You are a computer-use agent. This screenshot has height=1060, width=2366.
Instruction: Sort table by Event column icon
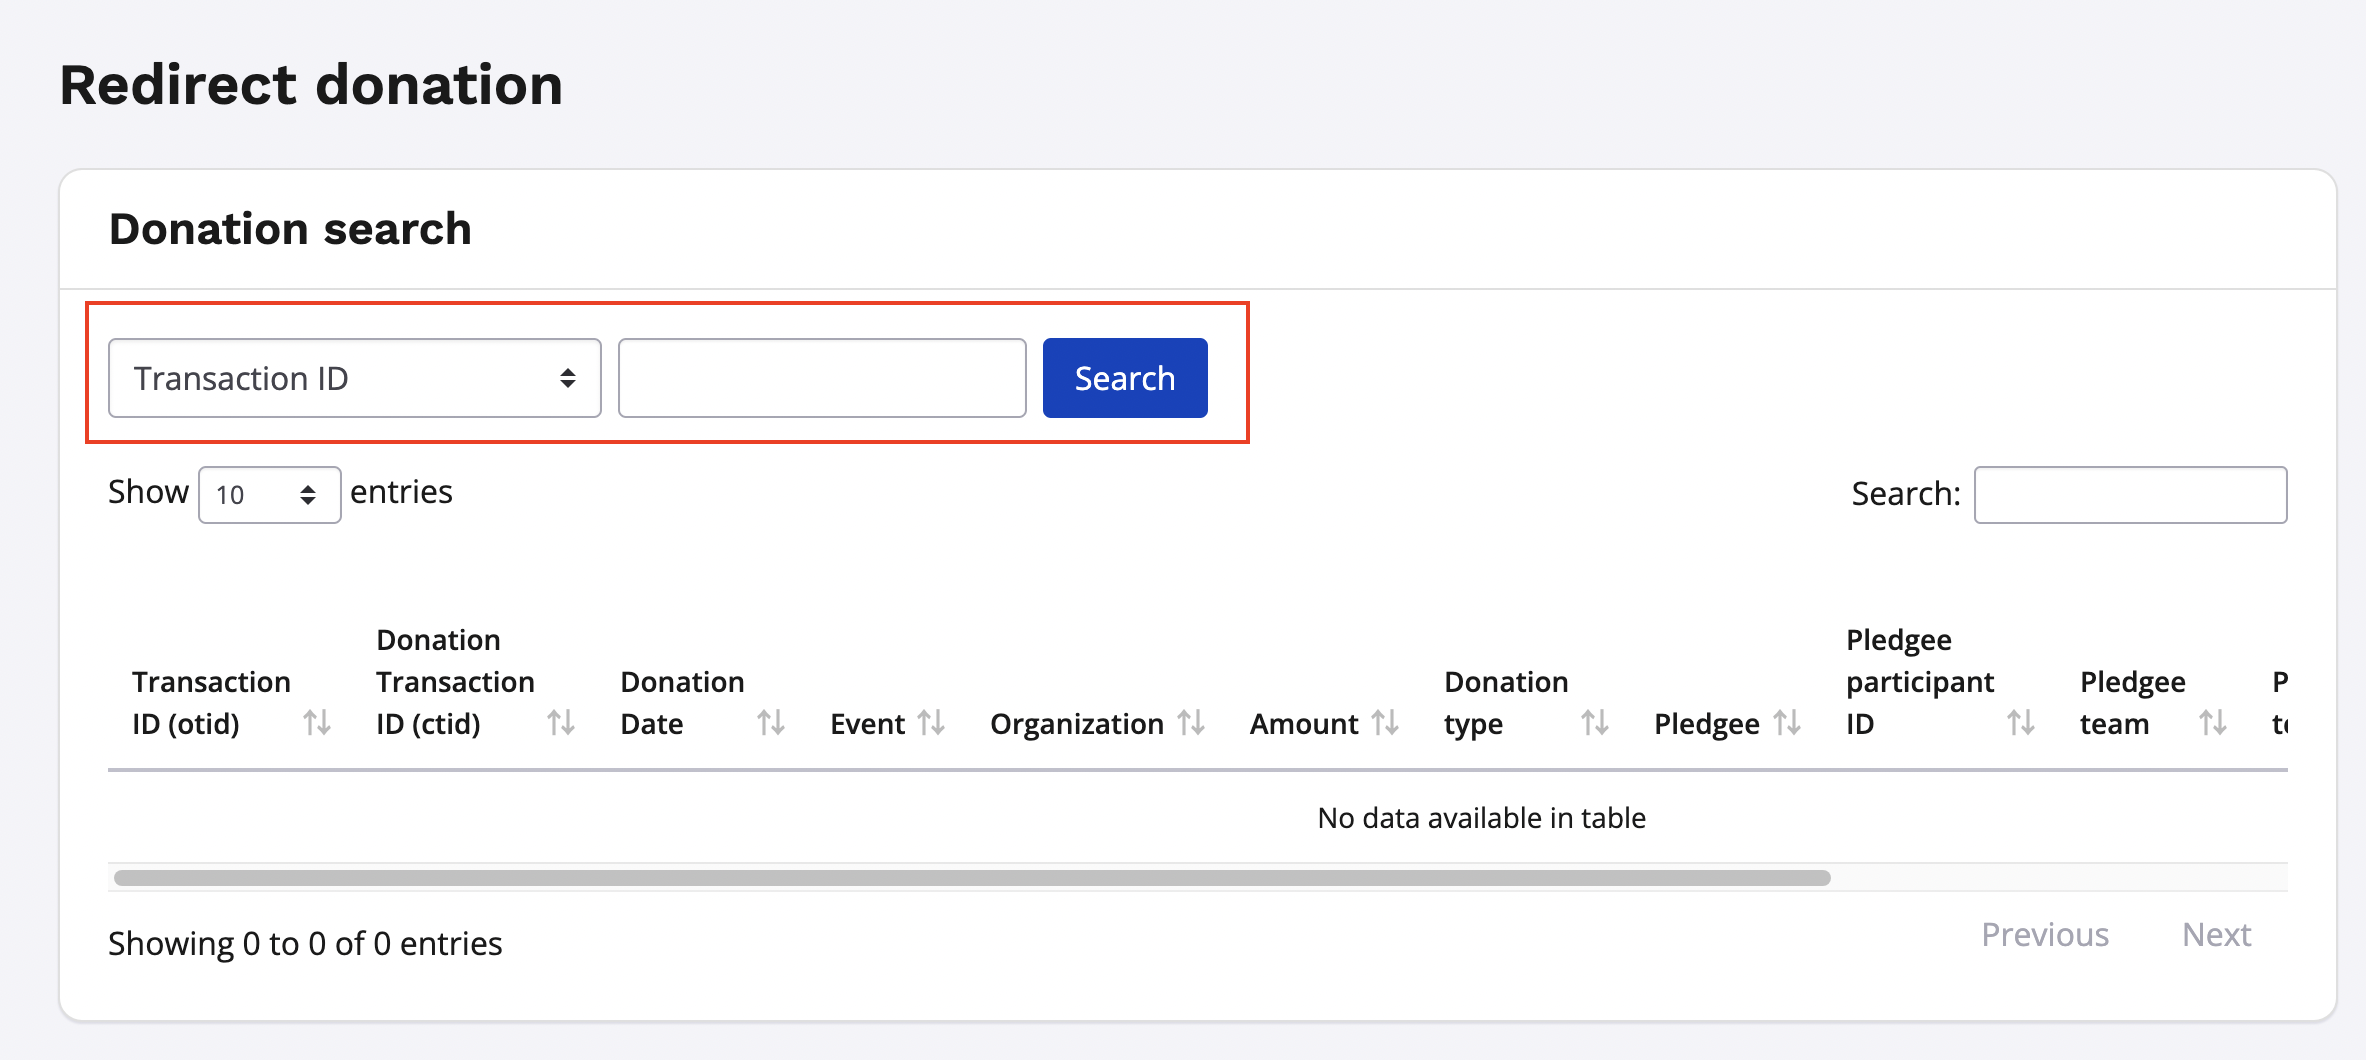pyautogui.click(x=931, y=722)
